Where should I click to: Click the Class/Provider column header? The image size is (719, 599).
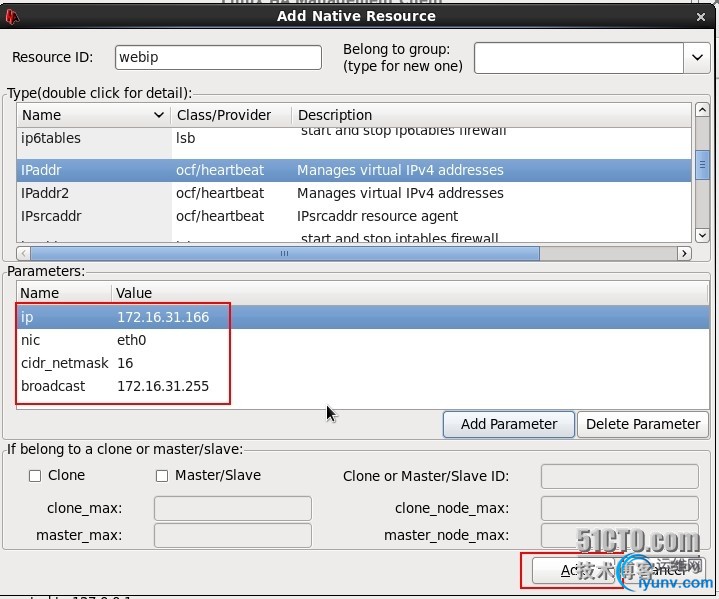click(x=231, y=115)
